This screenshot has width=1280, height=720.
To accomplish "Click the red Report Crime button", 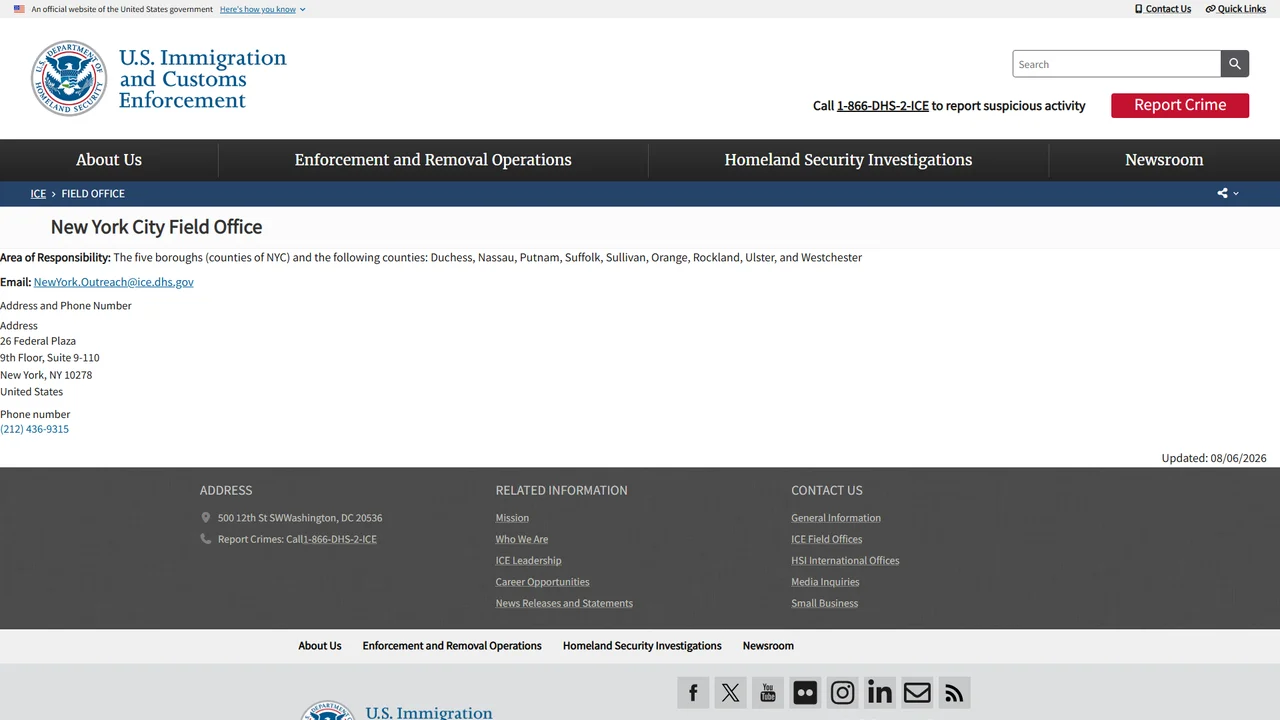I will (1180, 105).
